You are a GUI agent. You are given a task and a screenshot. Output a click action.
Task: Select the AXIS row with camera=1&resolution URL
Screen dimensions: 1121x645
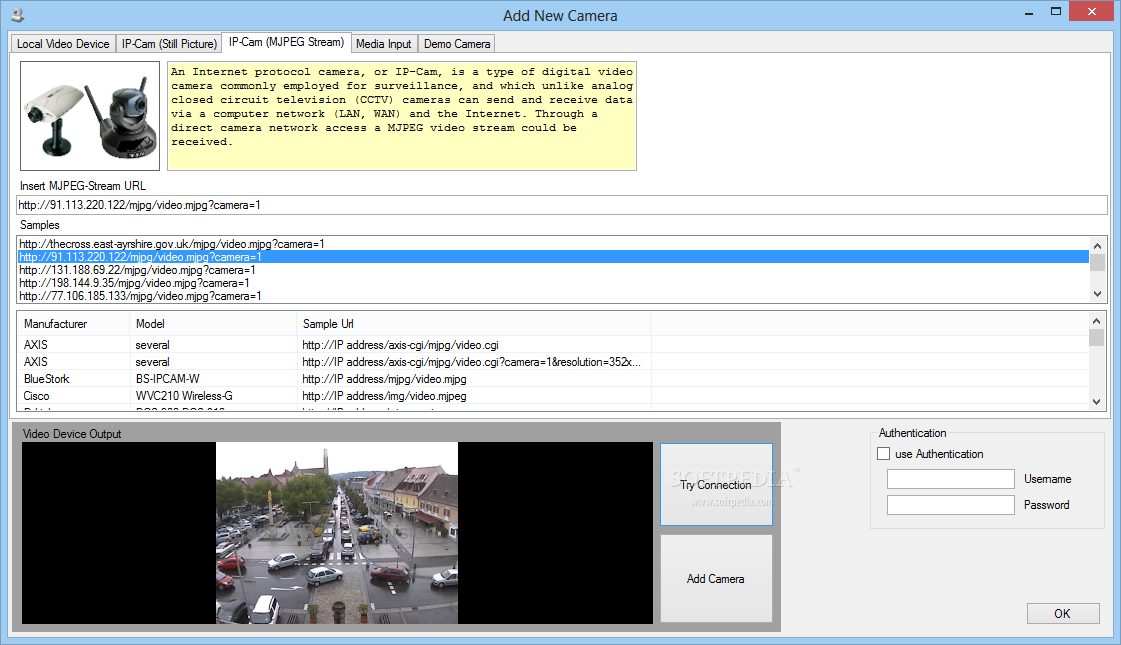click(472, 362)
